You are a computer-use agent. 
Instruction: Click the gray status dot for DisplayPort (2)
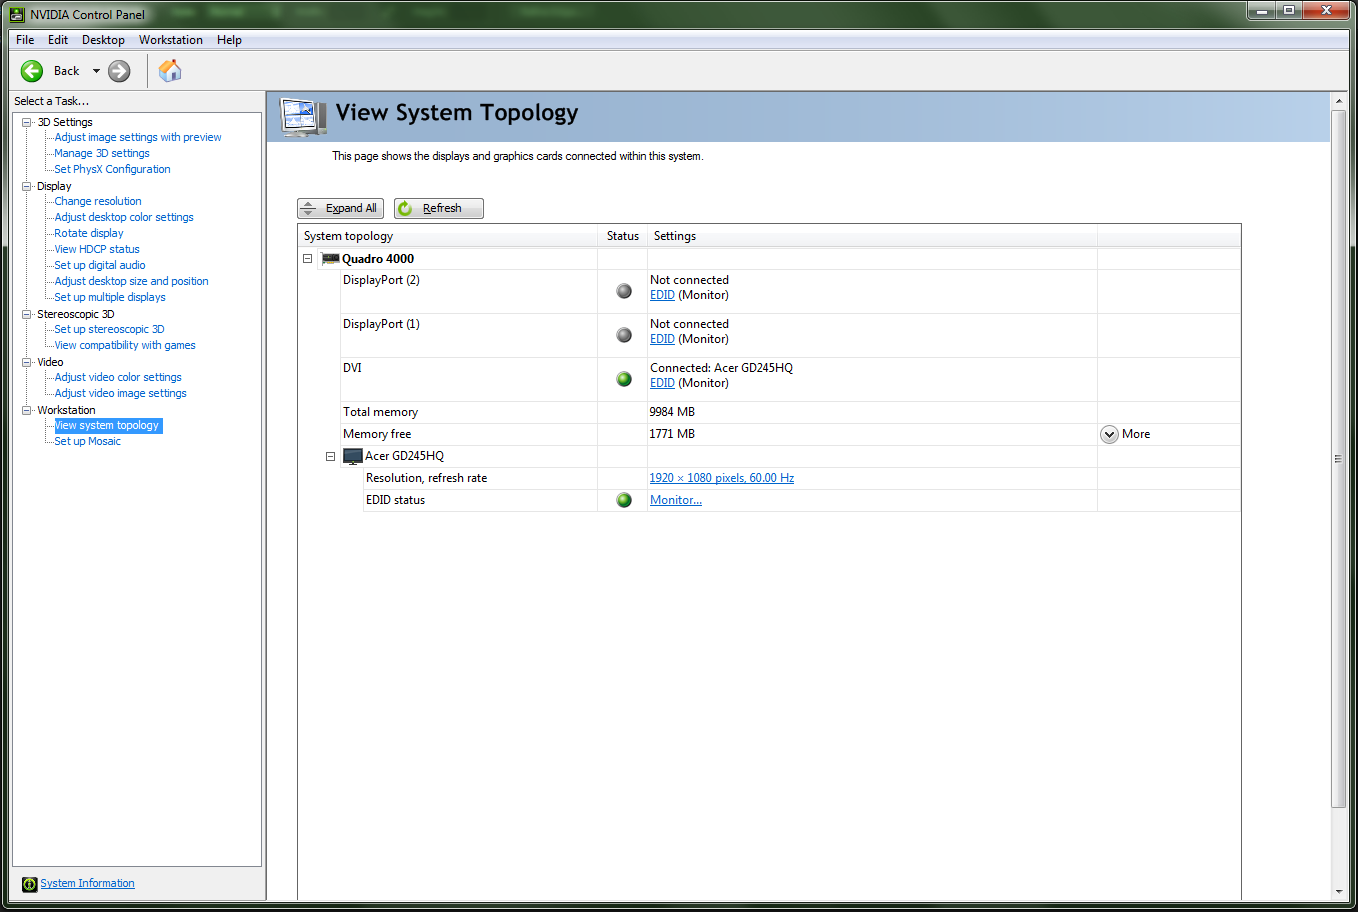624,291
